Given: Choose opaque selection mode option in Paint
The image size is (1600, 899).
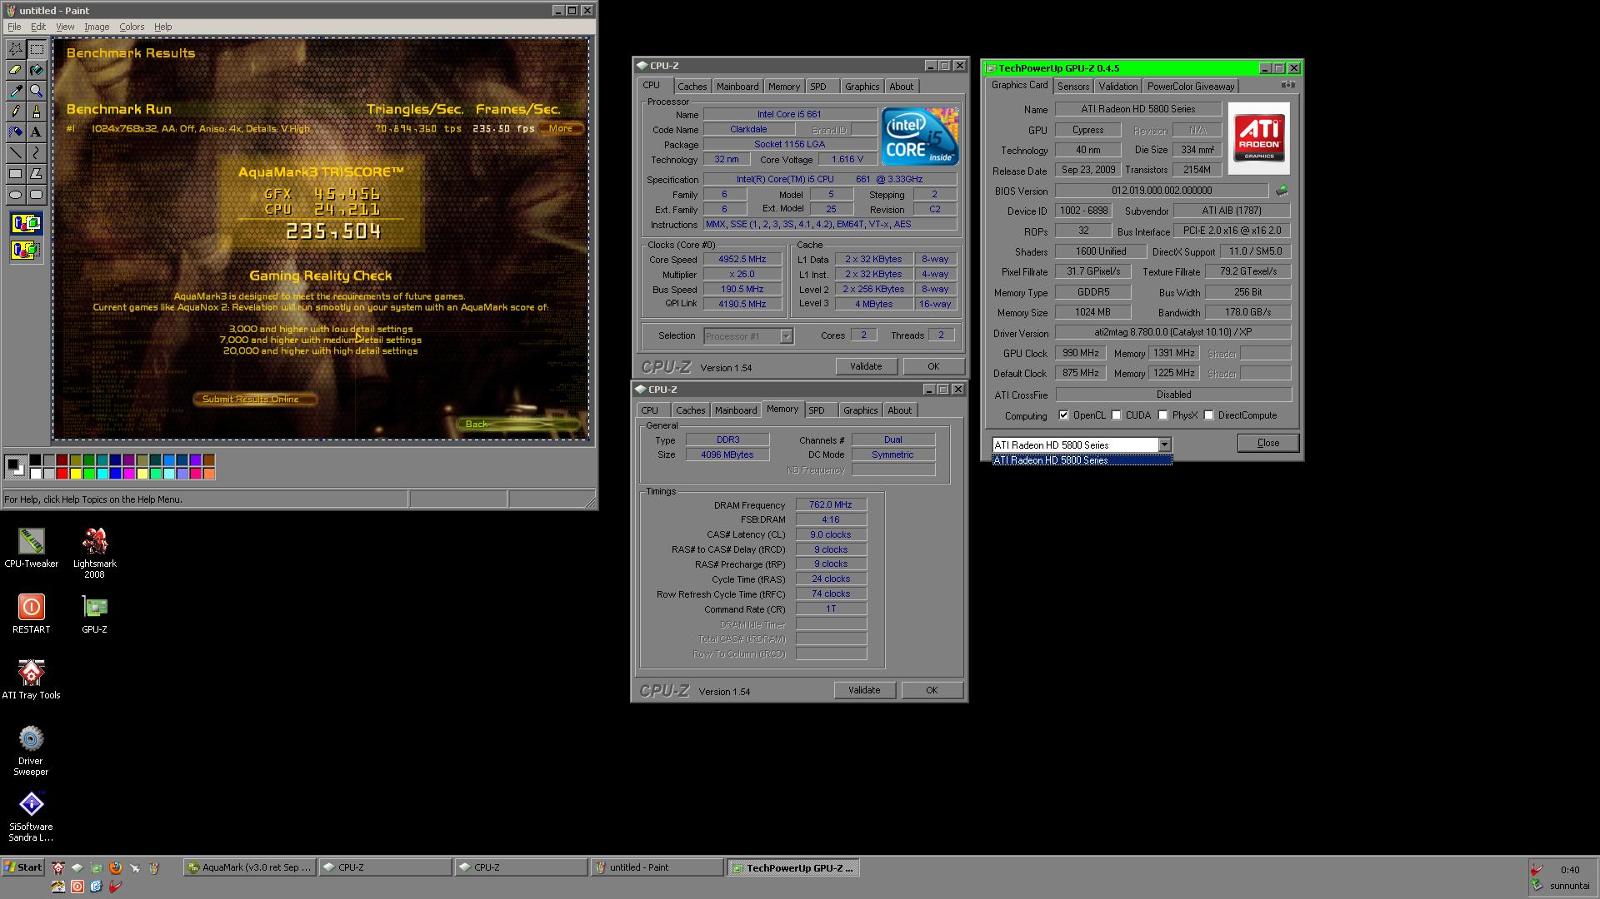Looking at the screenshot, I should tap(26, 223).
